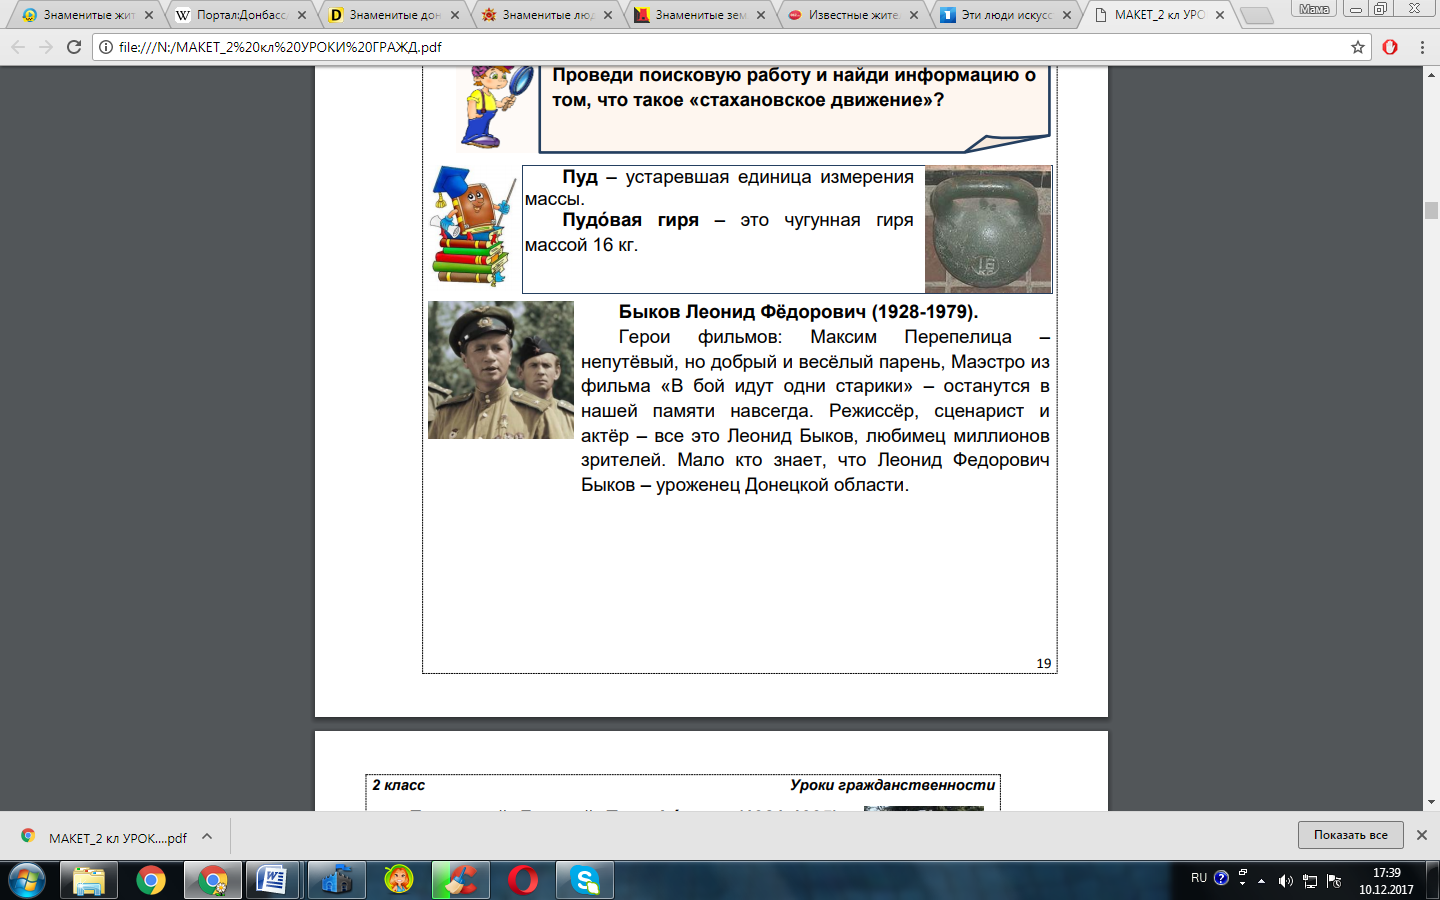This screenshot has height=900, width=1440.
Task: Close the downloads bar
Action: coord(1422,835)
